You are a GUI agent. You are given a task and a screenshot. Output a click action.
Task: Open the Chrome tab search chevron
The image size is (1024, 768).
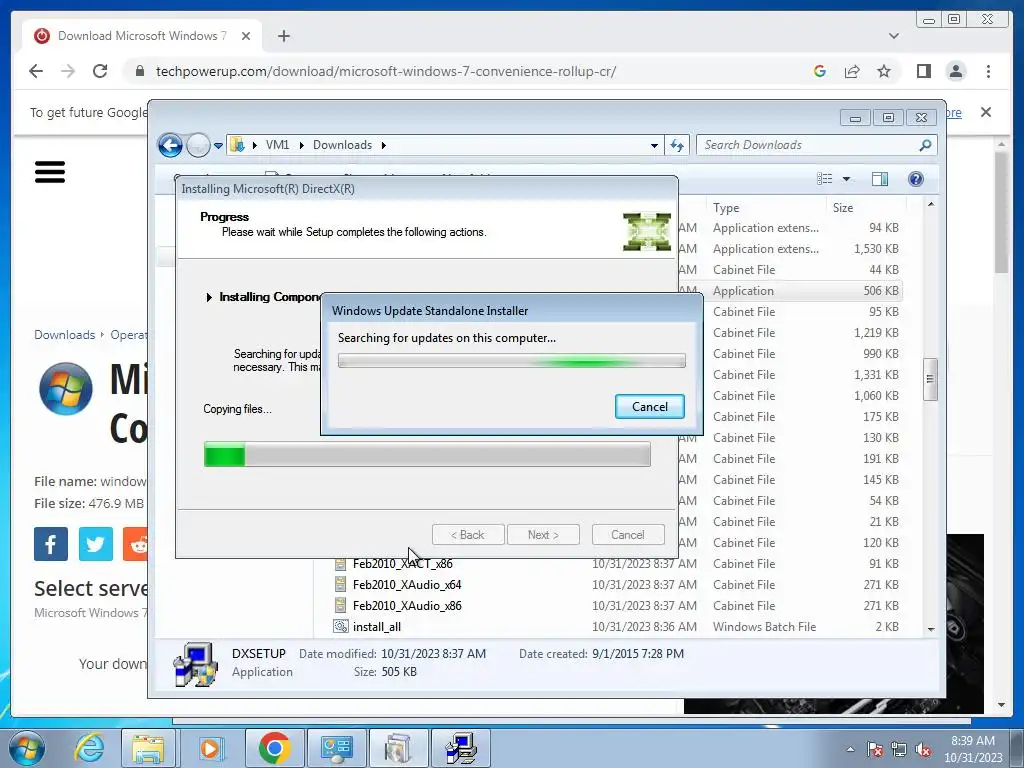click(894, 36)
